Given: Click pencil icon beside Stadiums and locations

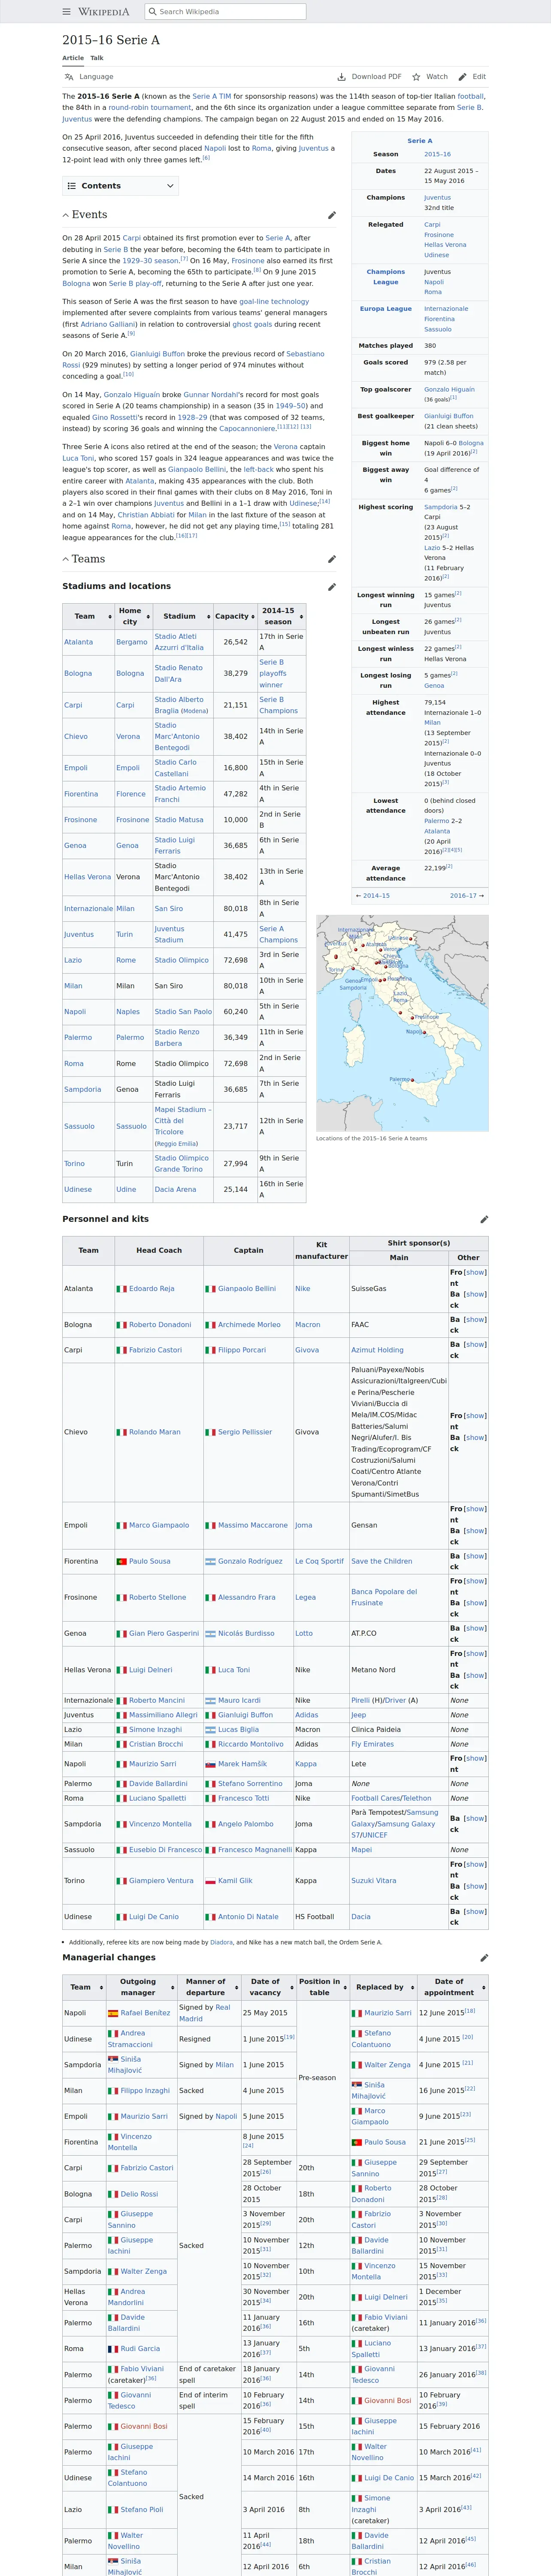Looking at the screenshot, I should 332,587.
